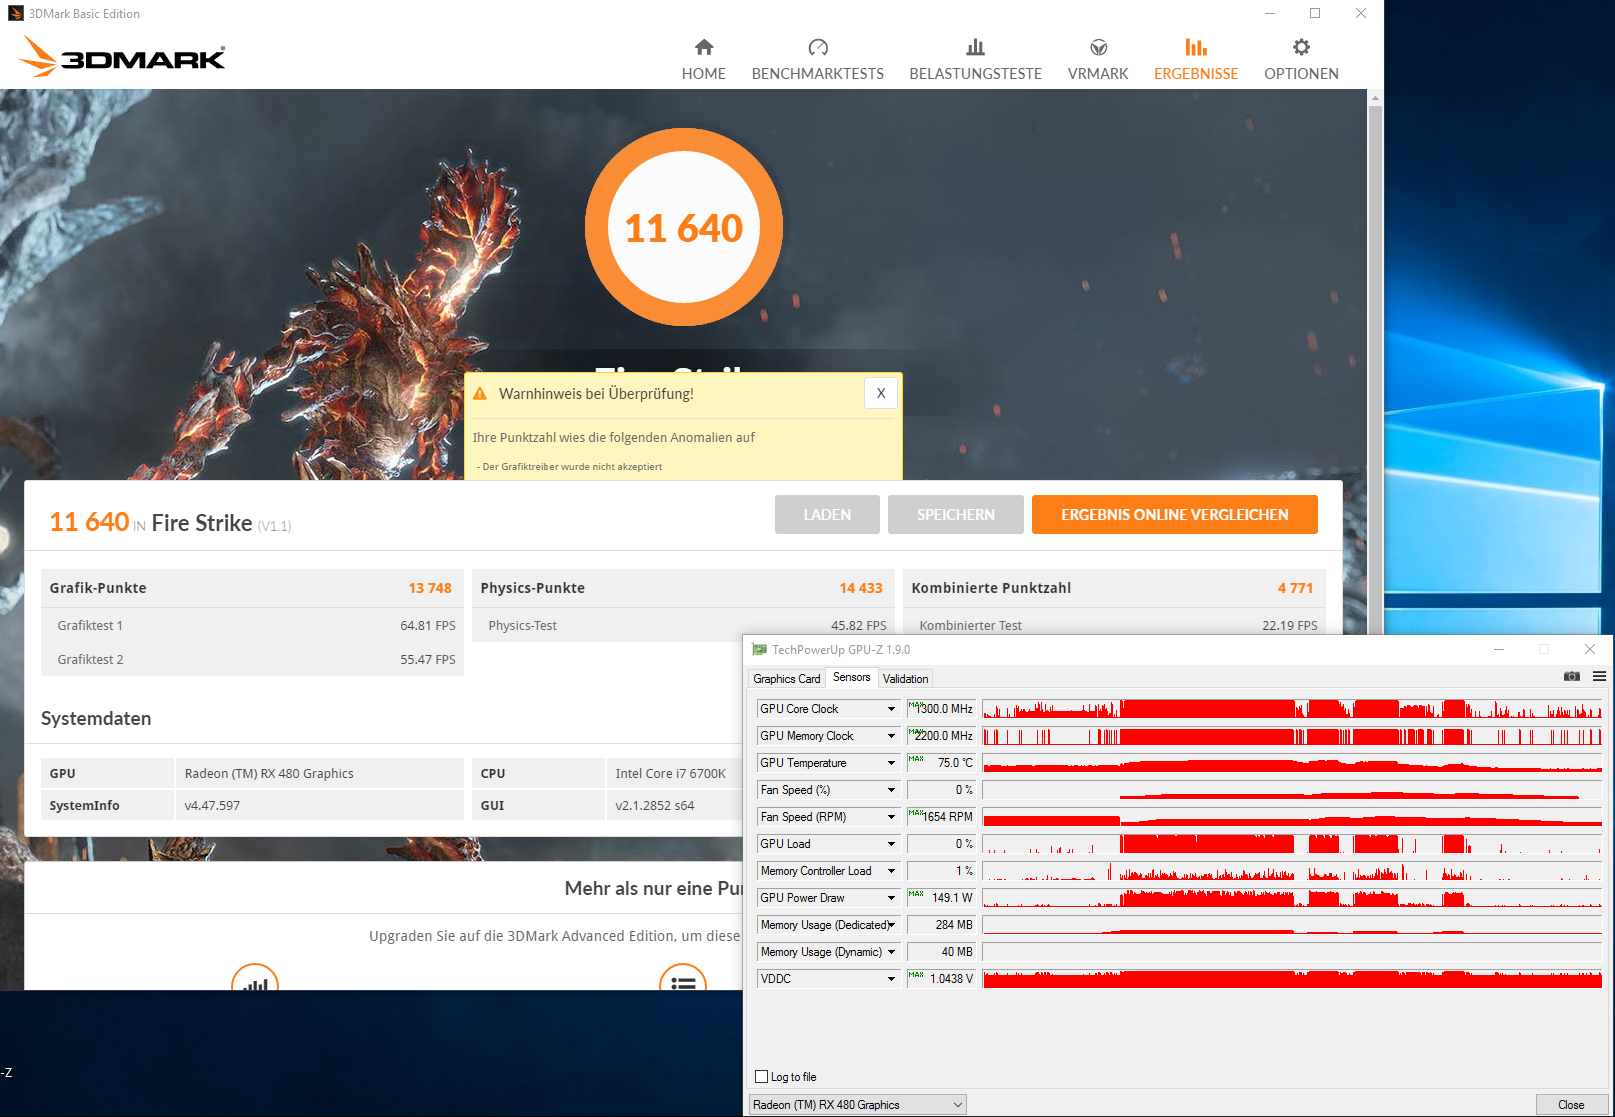The height and width of the screenshot is (1117, 1615).
Task: Expand Memory Usage (Dynamic) dropdown
Action: point(891,952)
